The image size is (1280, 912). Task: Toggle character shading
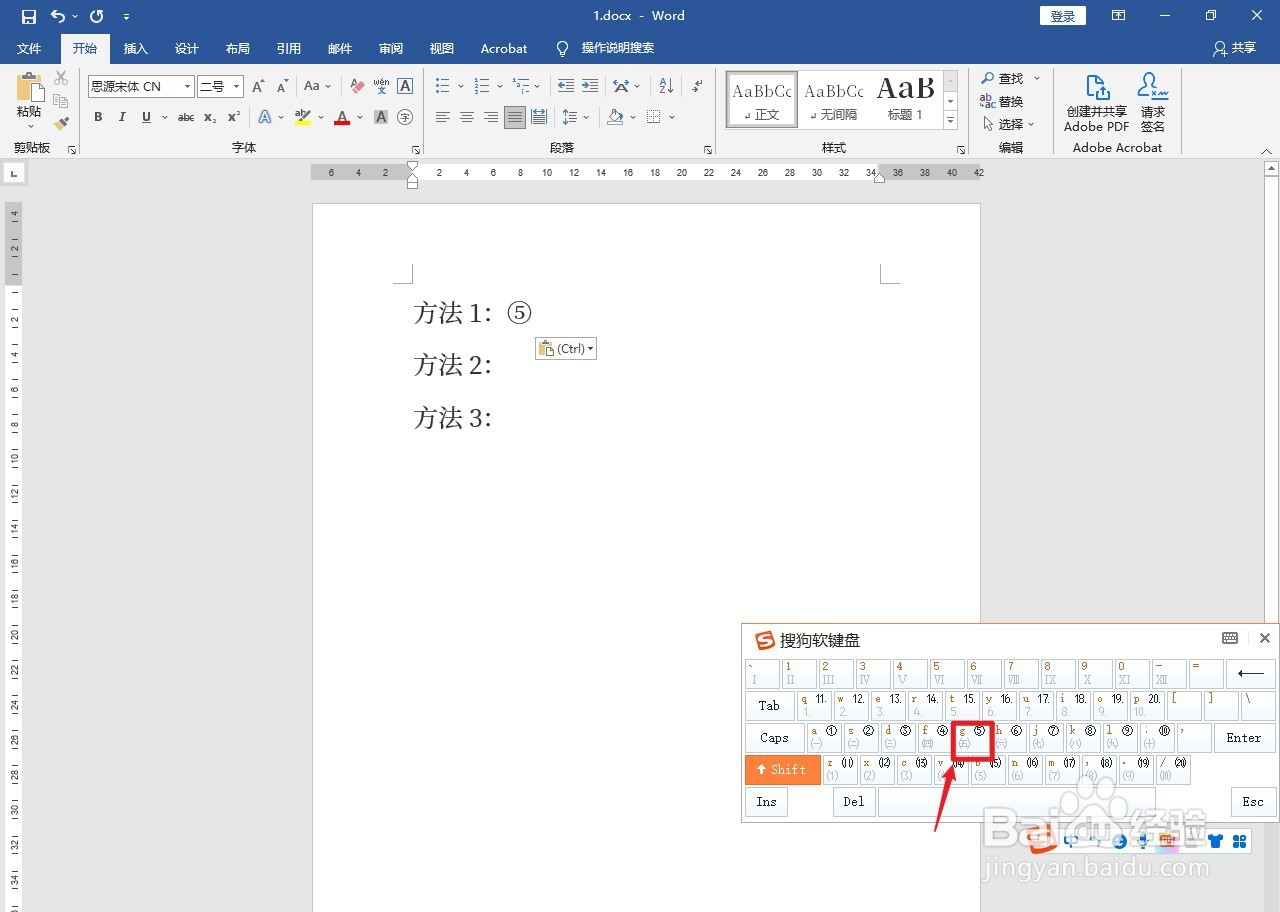(x=381, y=117)
